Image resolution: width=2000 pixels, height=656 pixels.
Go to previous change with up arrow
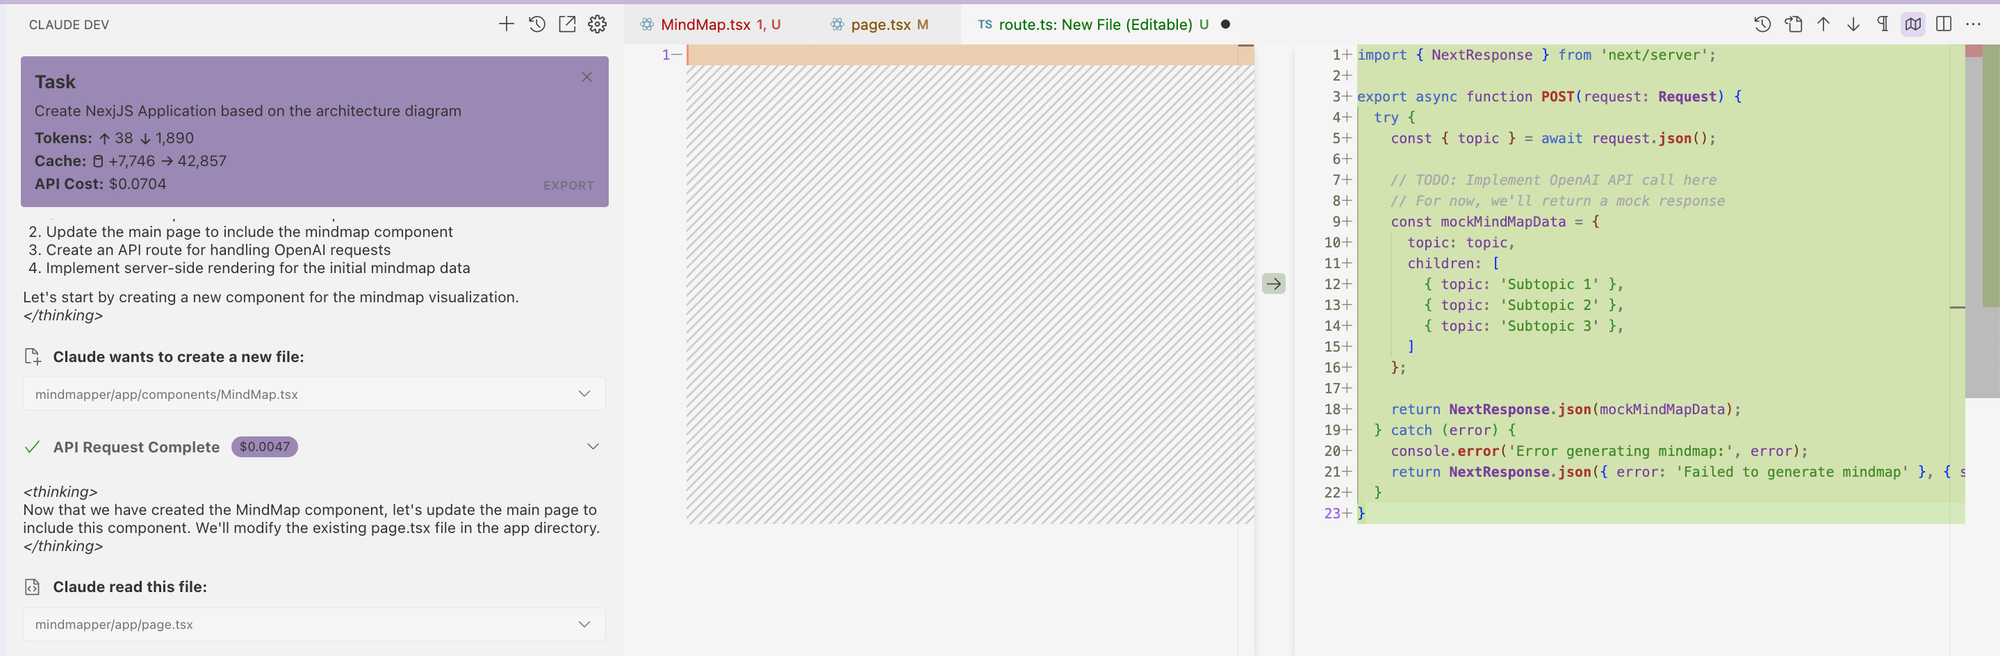click(x=1823, y=24)
